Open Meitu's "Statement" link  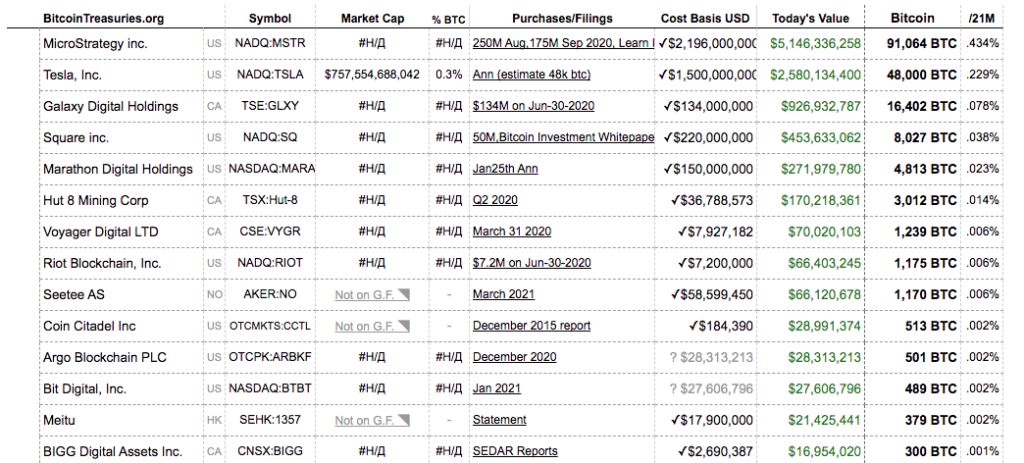[x=499, y=420]
